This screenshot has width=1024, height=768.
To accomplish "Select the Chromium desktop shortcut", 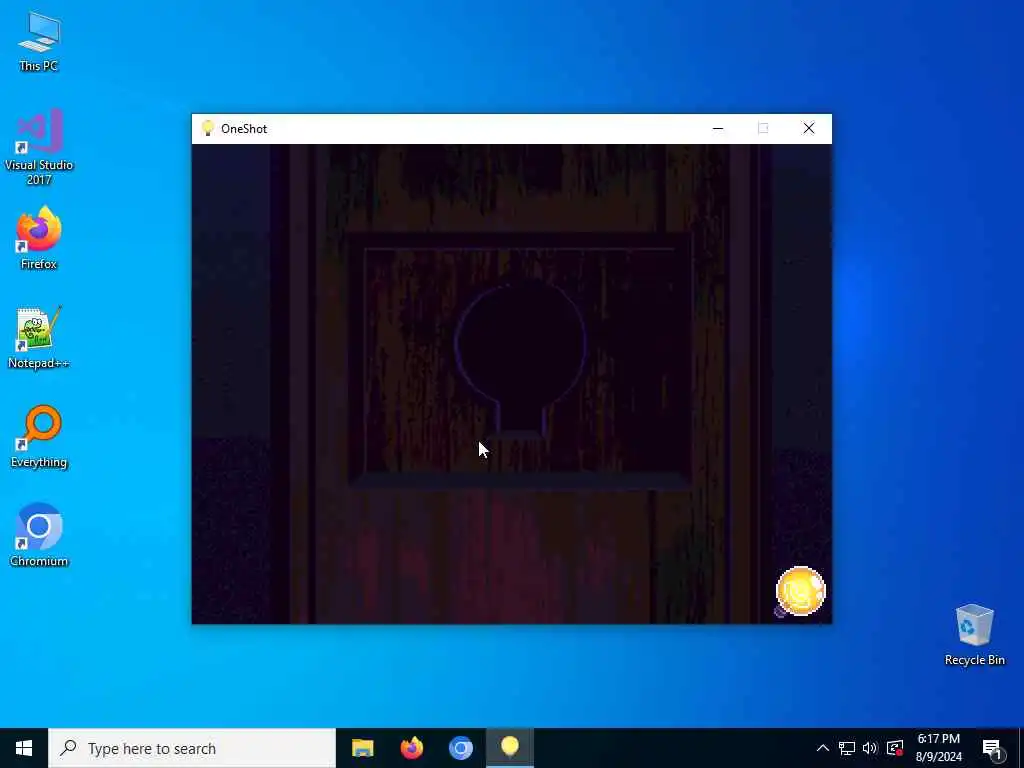I will click(x=39, y=536).
